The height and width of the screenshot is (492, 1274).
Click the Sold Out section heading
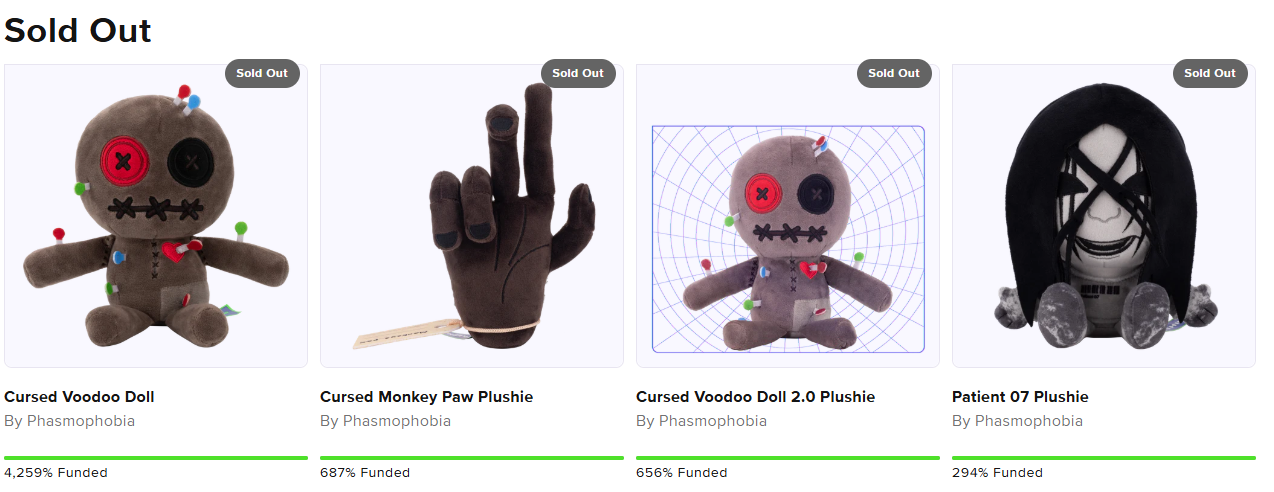pyautogui.click(x=78, y=30)
